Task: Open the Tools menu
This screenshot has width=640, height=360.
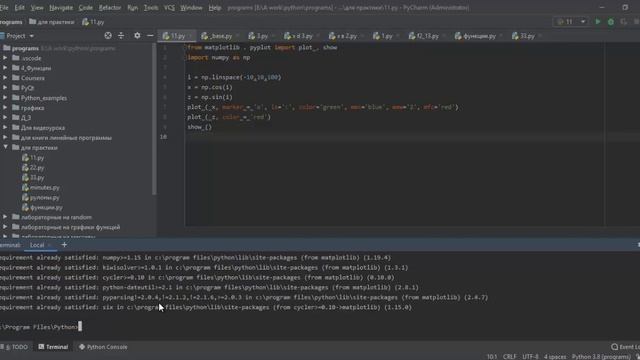Action: (x=151, y=7)
